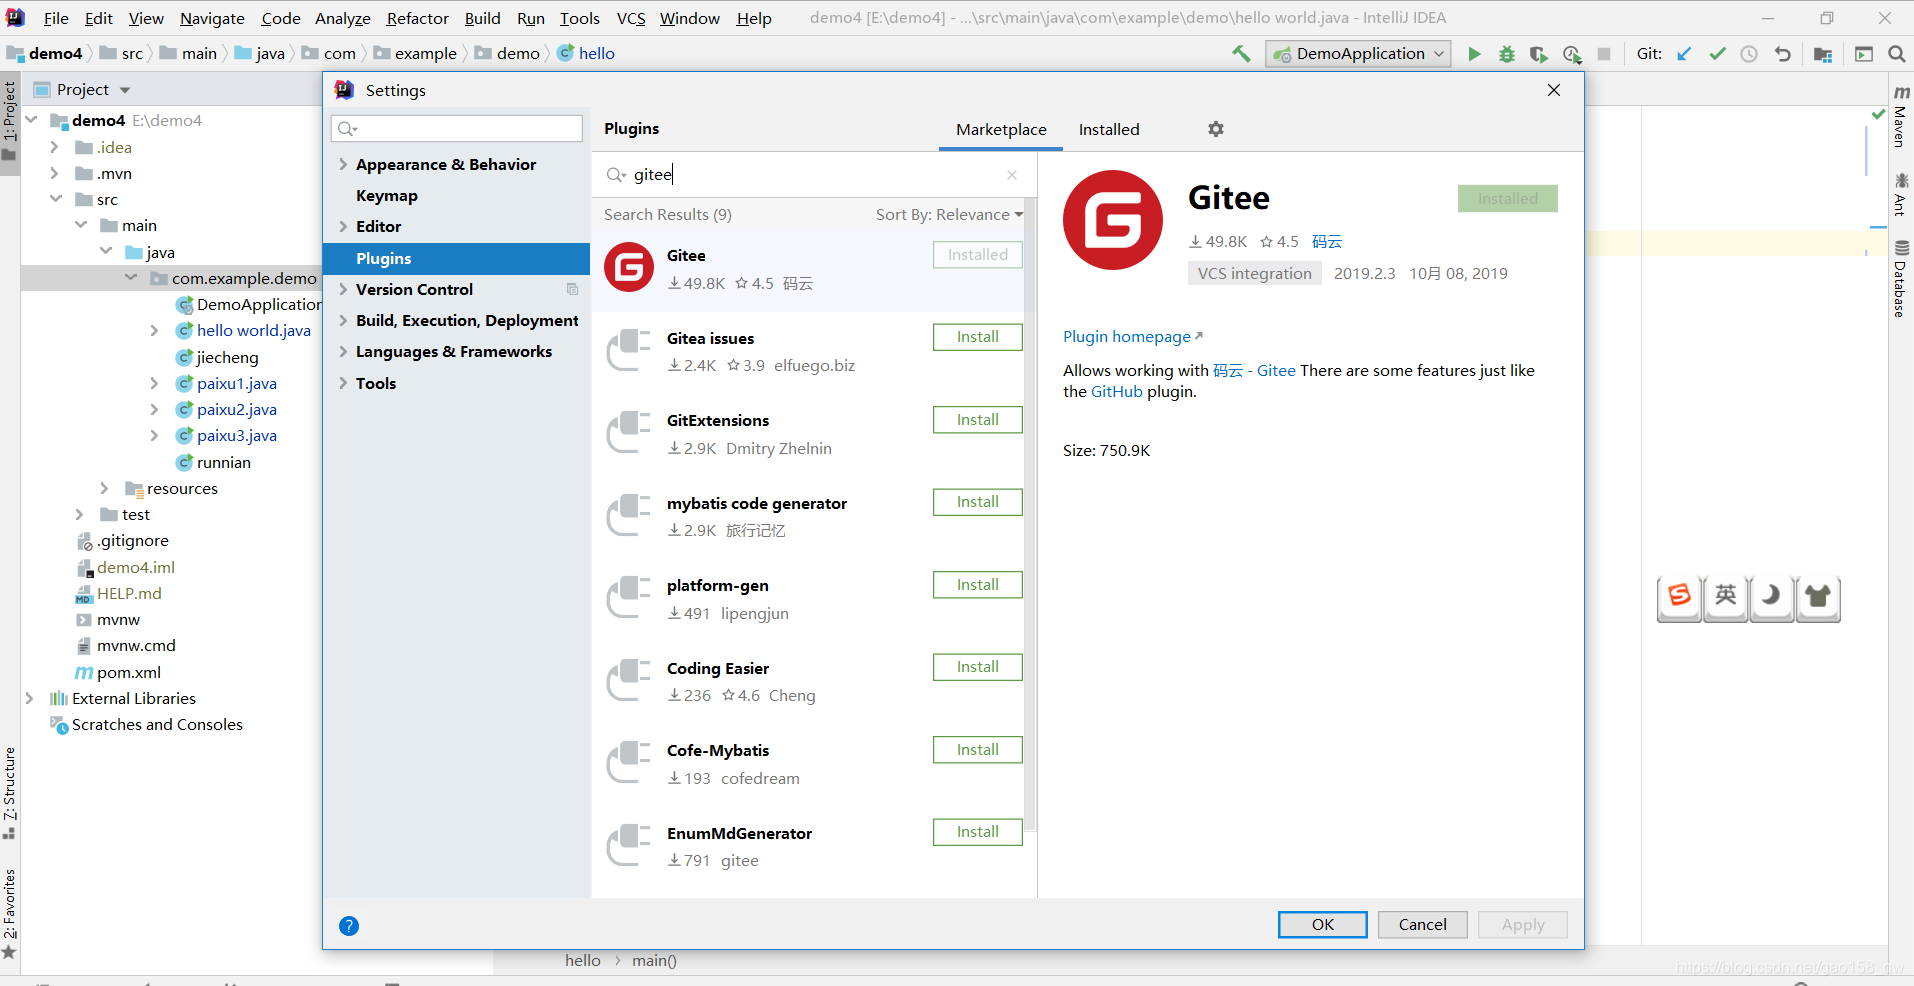This screenshot has width=1914, height=986.
Task: Clear the gitee search text with X
Action: click(1012, 175)
